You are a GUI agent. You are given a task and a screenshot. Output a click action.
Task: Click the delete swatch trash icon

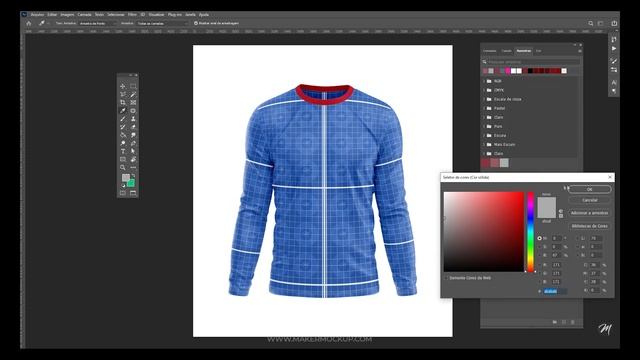click(573, 322)
